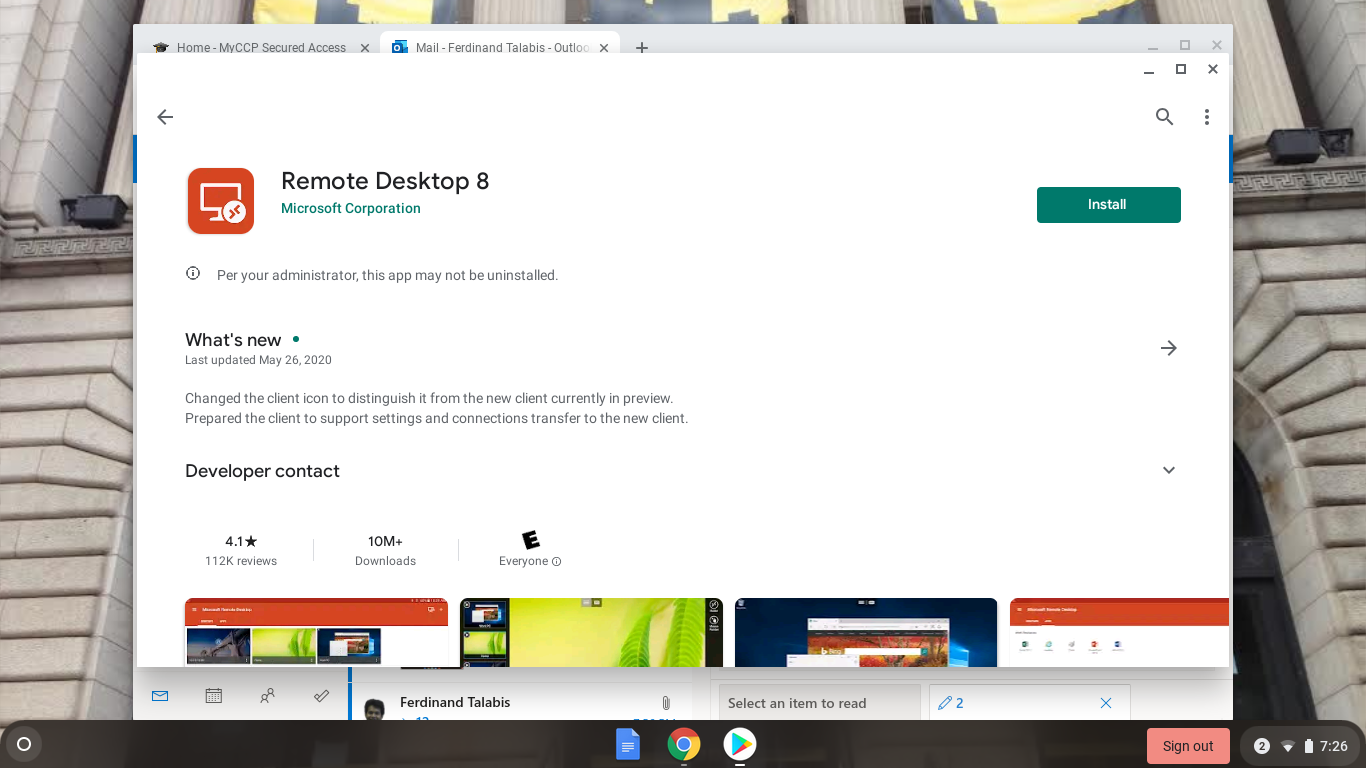The image size is (1366, 768).
Task: Click the administrator notice info icon
Action: pos(193,274)
